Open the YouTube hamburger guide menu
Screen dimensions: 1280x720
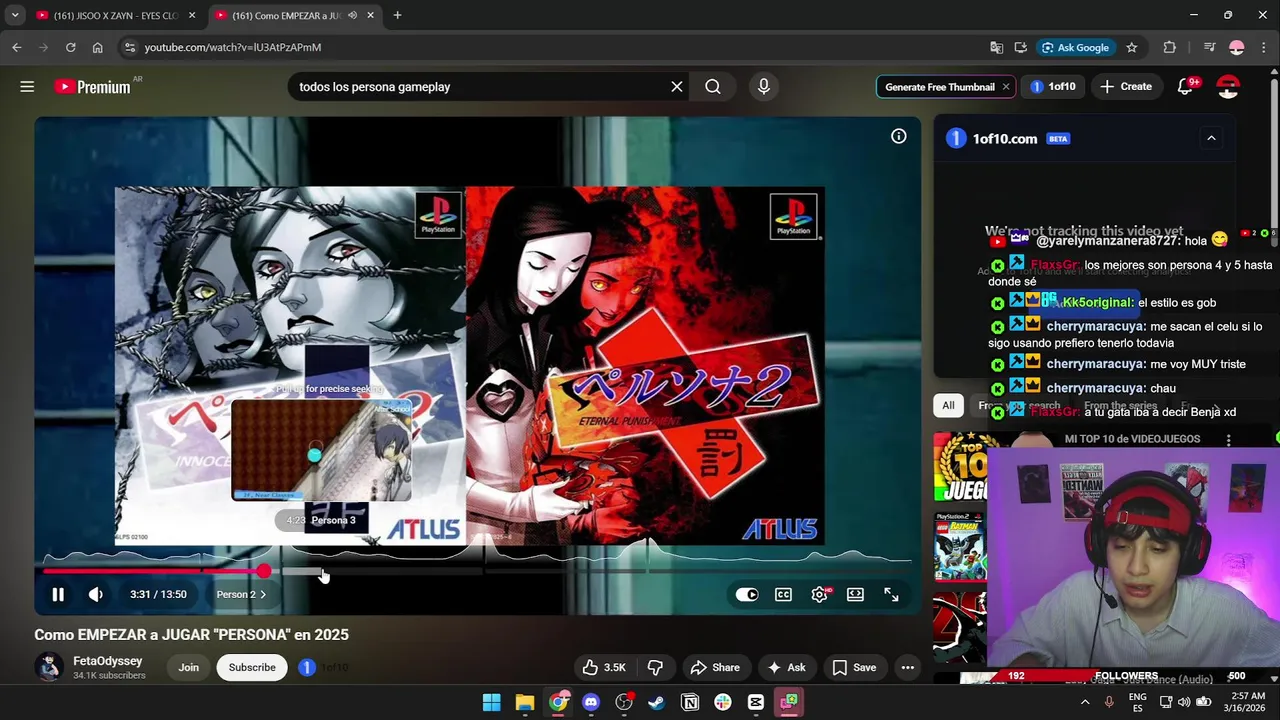click(x=27, y=87)
